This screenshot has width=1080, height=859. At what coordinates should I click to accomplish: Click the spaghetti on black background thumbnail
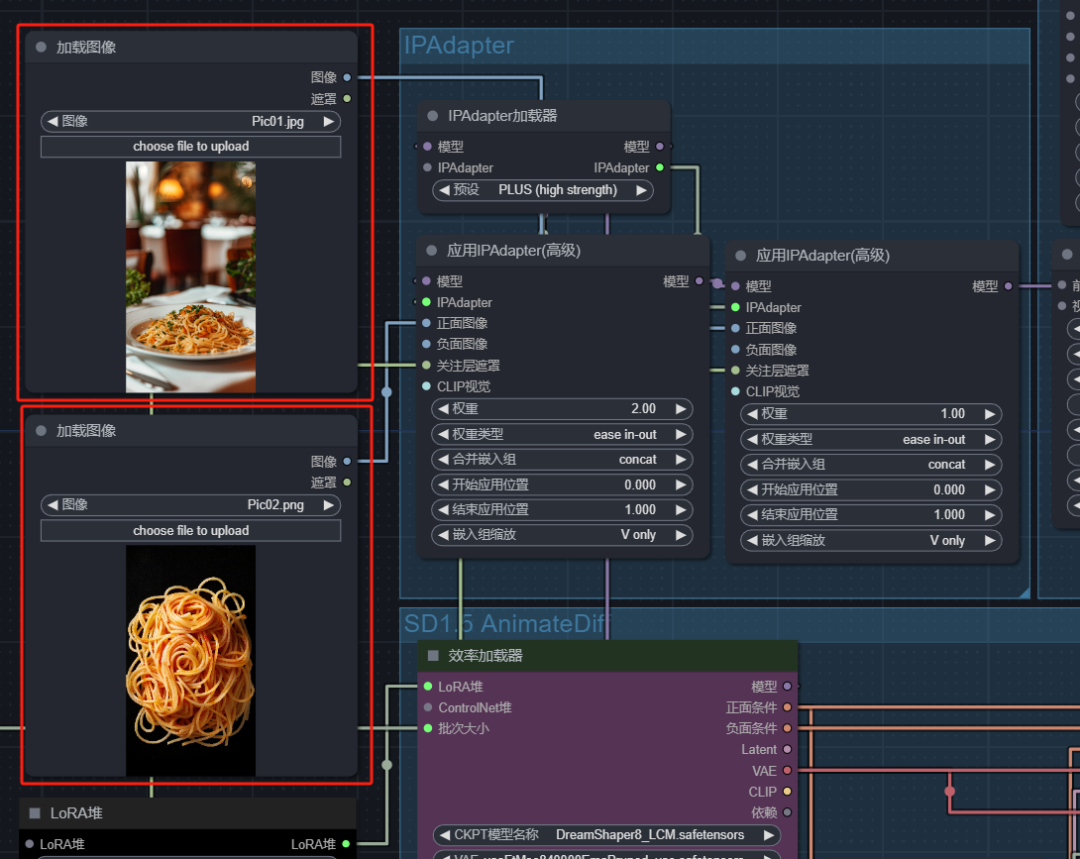coord(190,660)
